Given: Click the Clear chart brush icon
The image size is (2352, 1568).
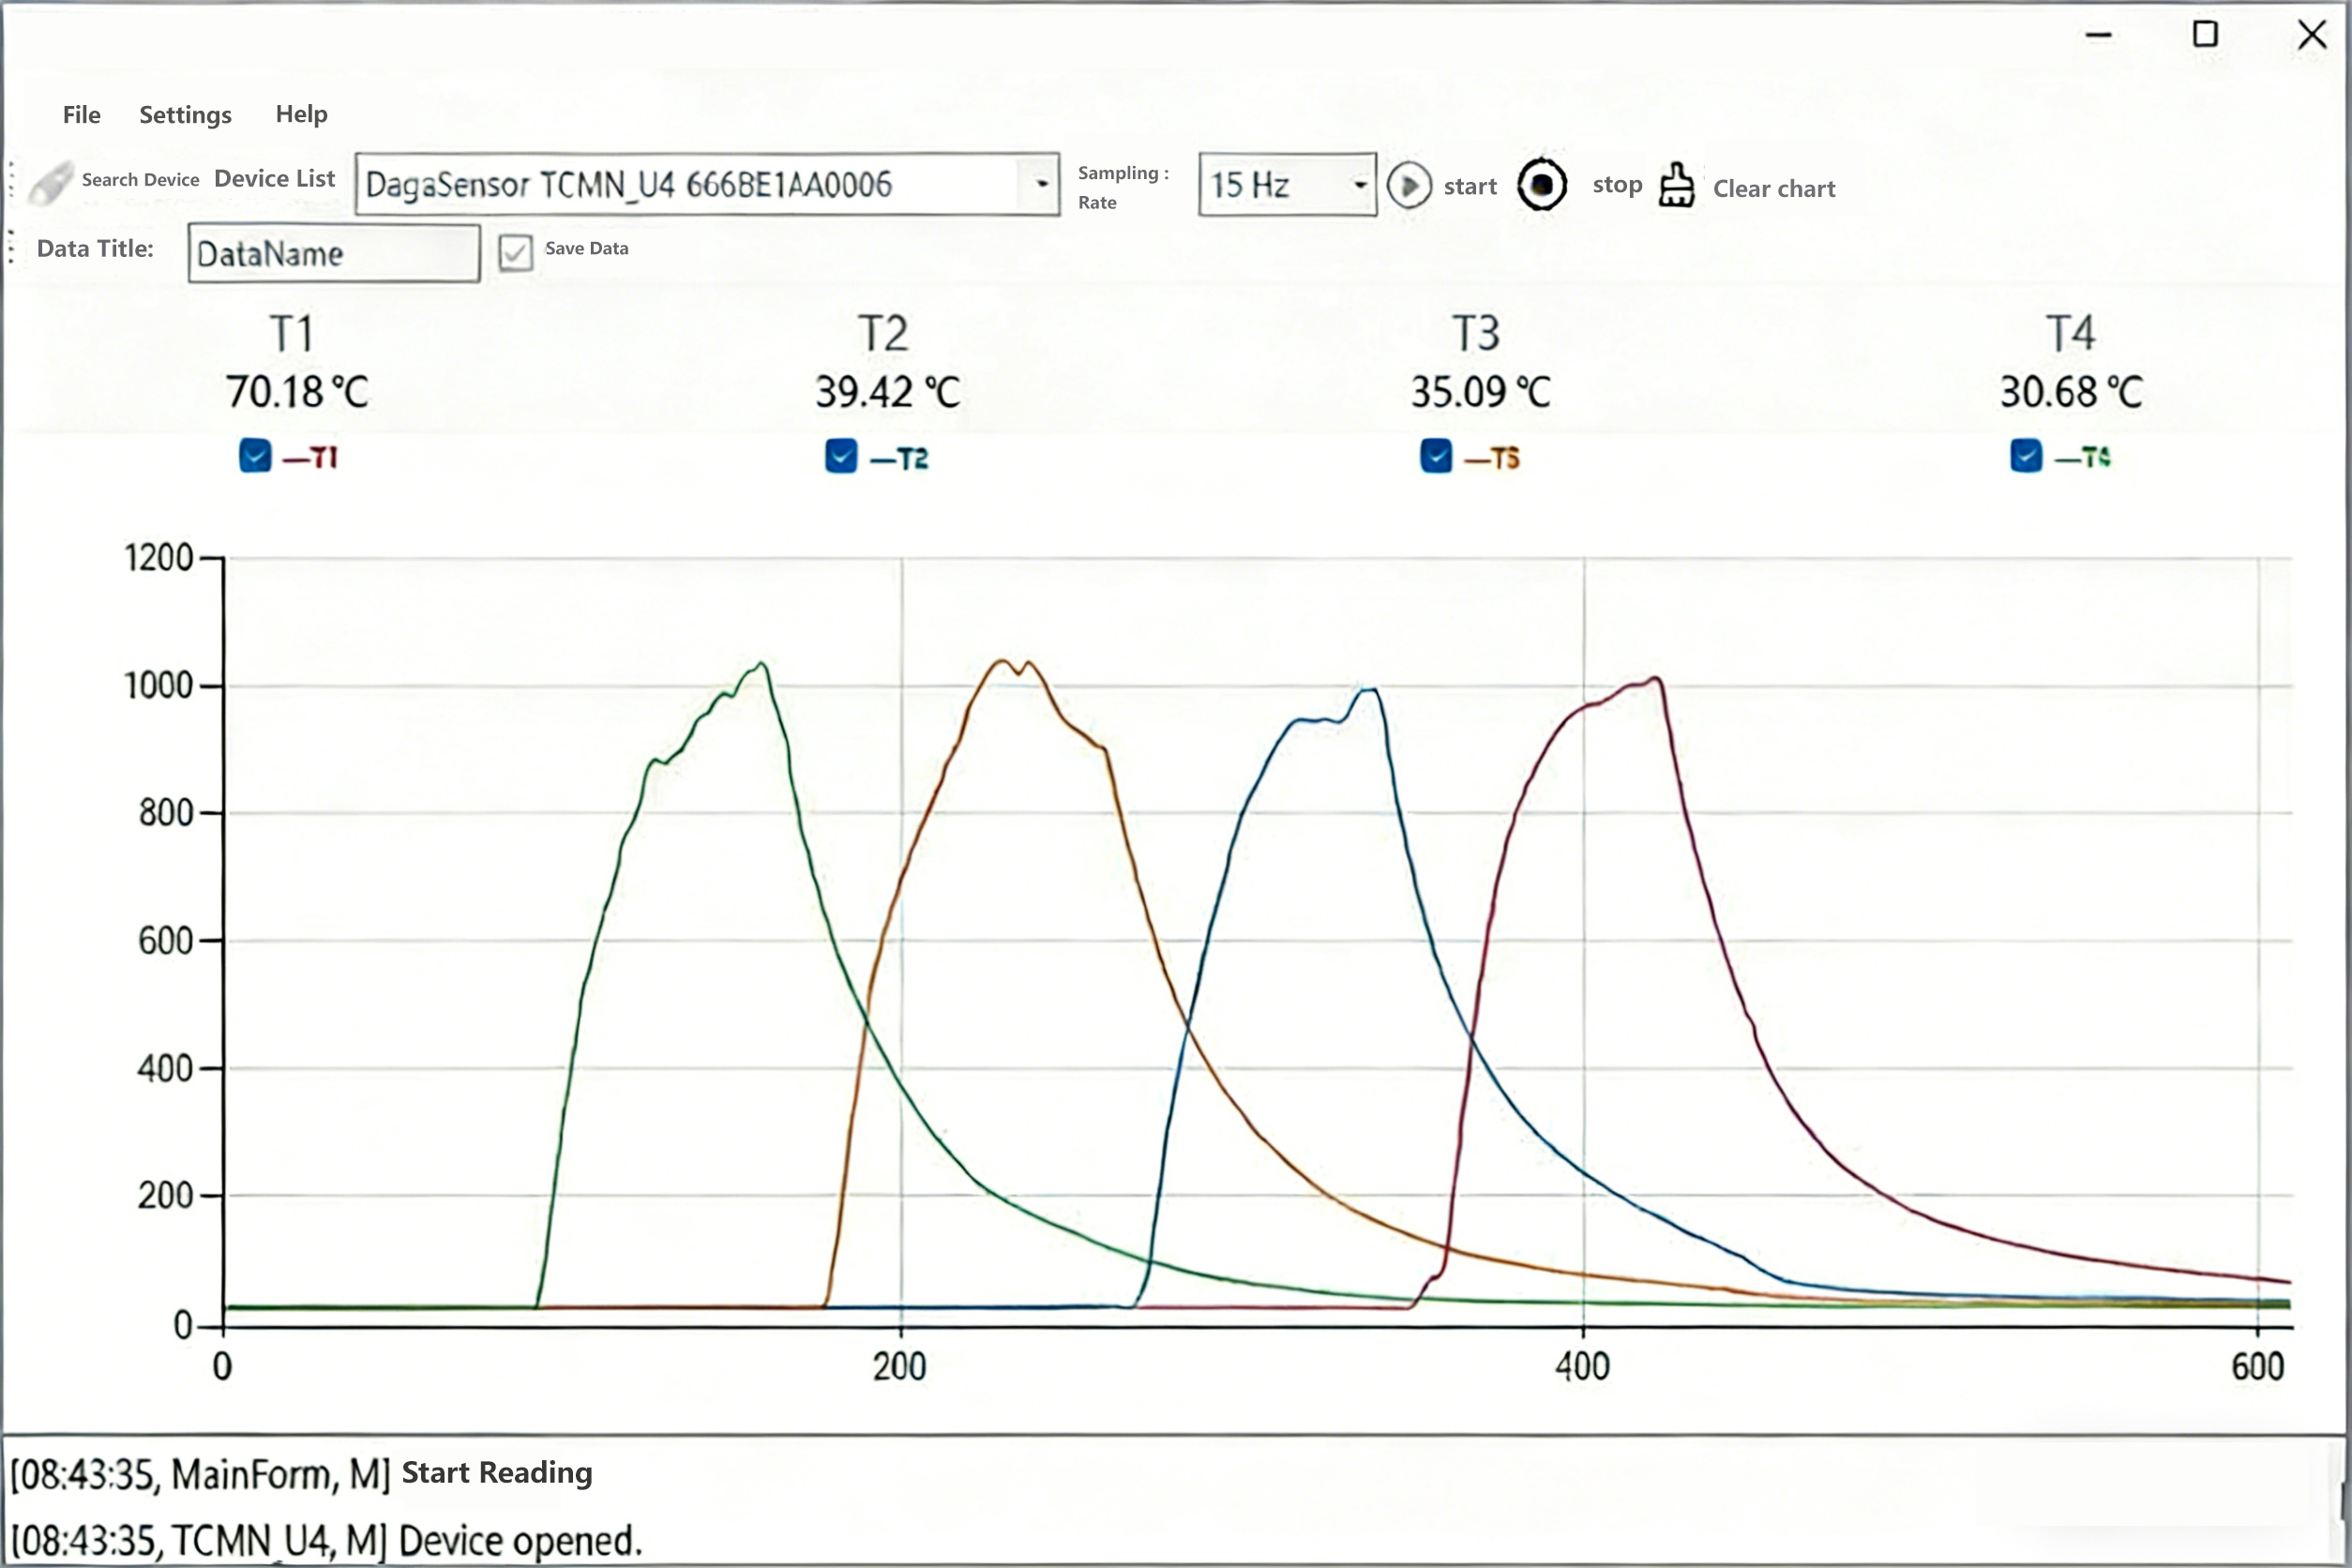Looking at the screenshot, I should point(1677,185).
